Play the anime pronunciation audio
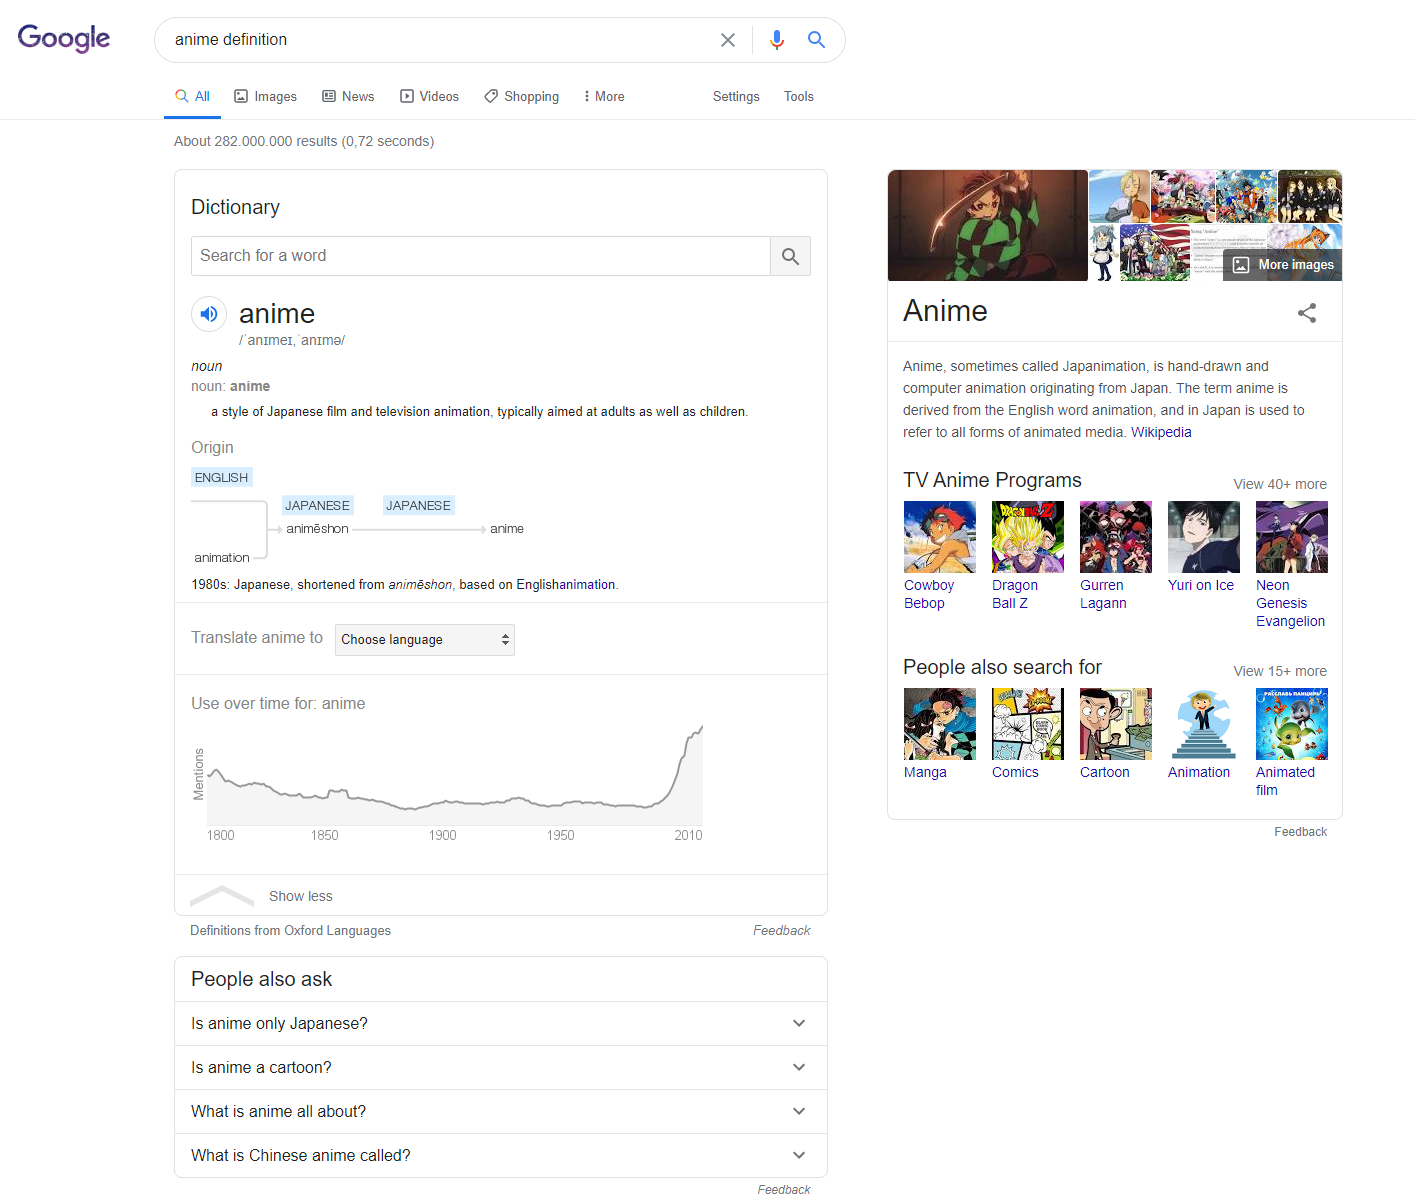1415x1201 pixels. [209, 314]
